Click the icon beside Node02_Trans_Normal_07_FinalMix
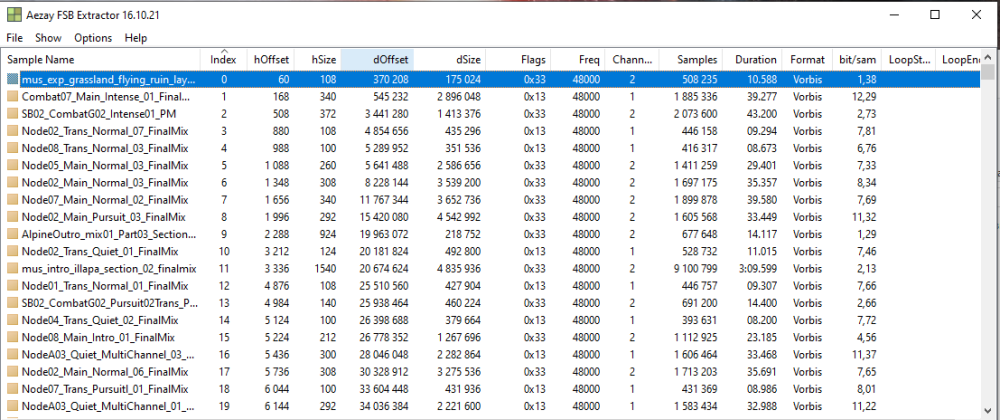The image size is (1000, 420). (x=12, y=131)
